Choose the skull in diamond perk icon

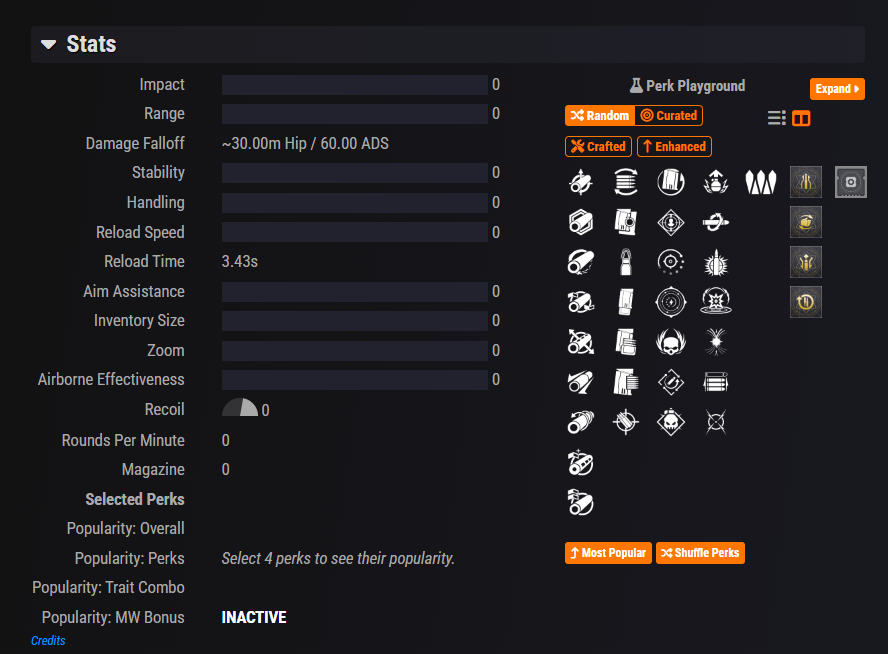click(670, 422)
